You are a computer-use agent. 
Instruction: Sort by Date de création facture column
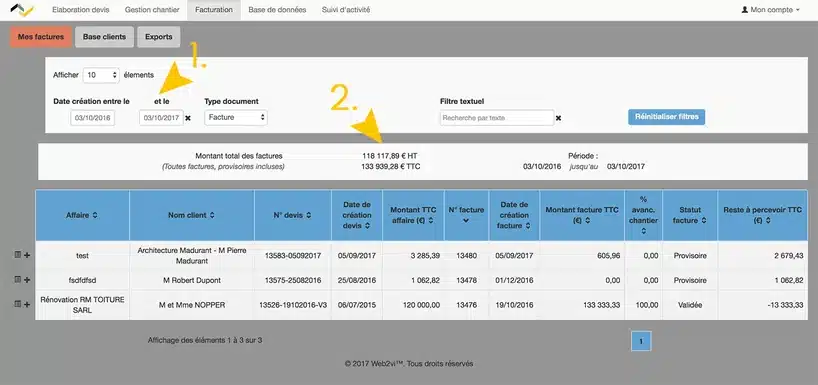tap(514, 215)
